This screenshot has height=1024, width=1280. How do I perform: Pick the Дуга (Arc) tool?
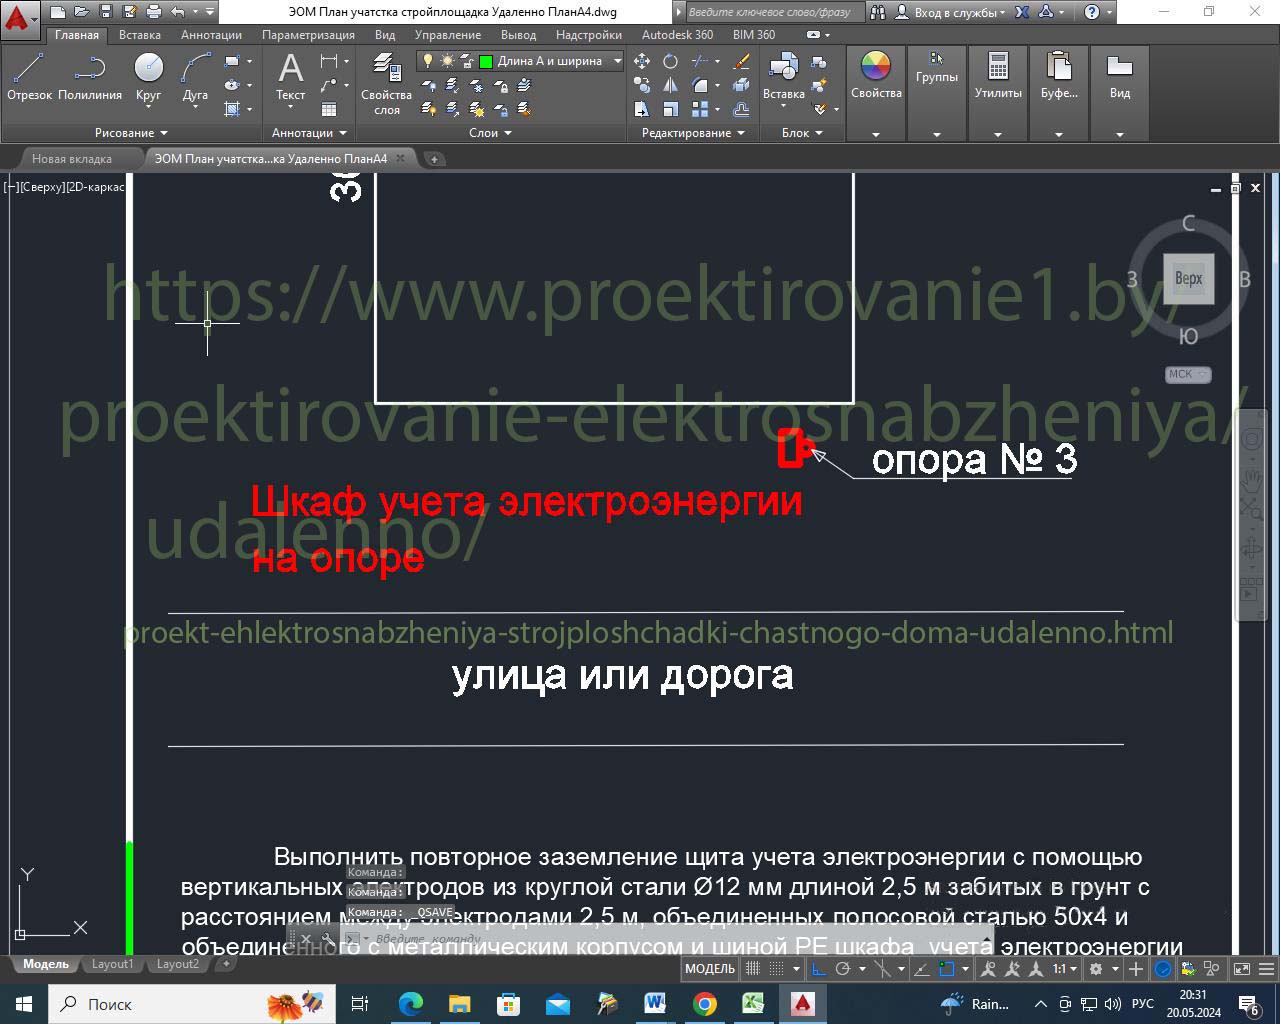point(195,76)
